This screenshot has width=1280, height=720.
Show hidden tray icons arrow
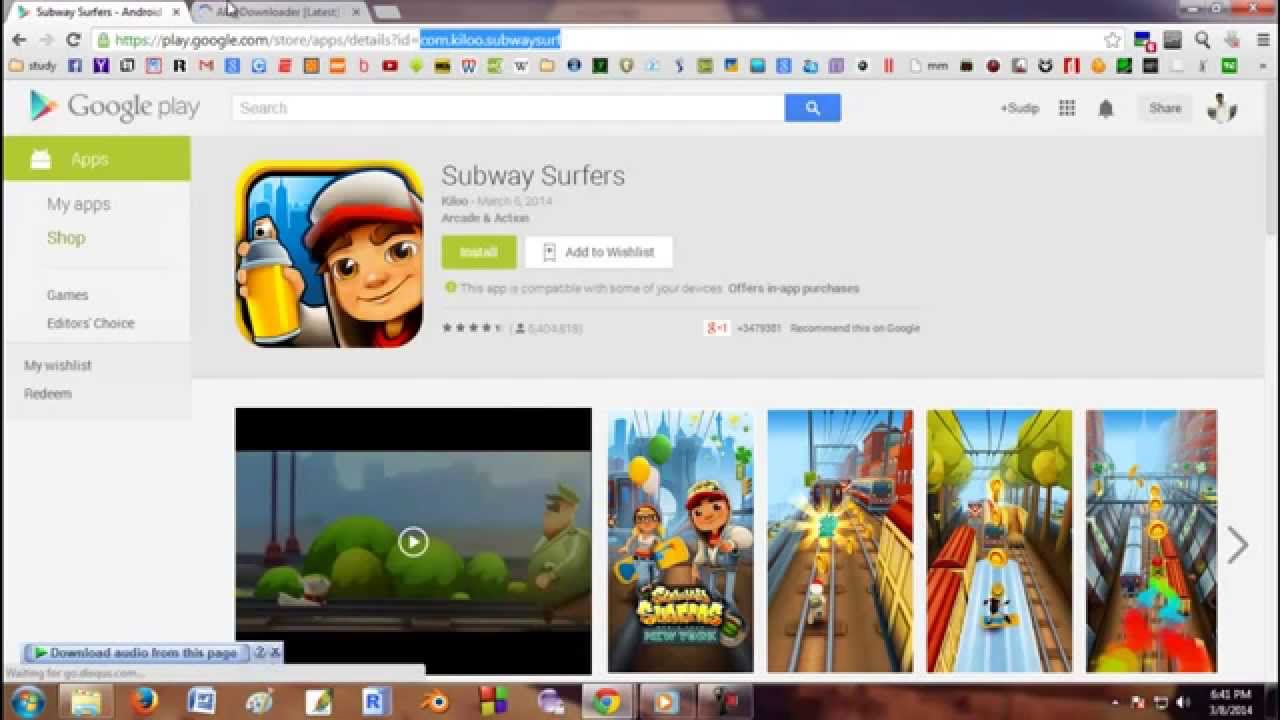click(x=1115, y=702)
